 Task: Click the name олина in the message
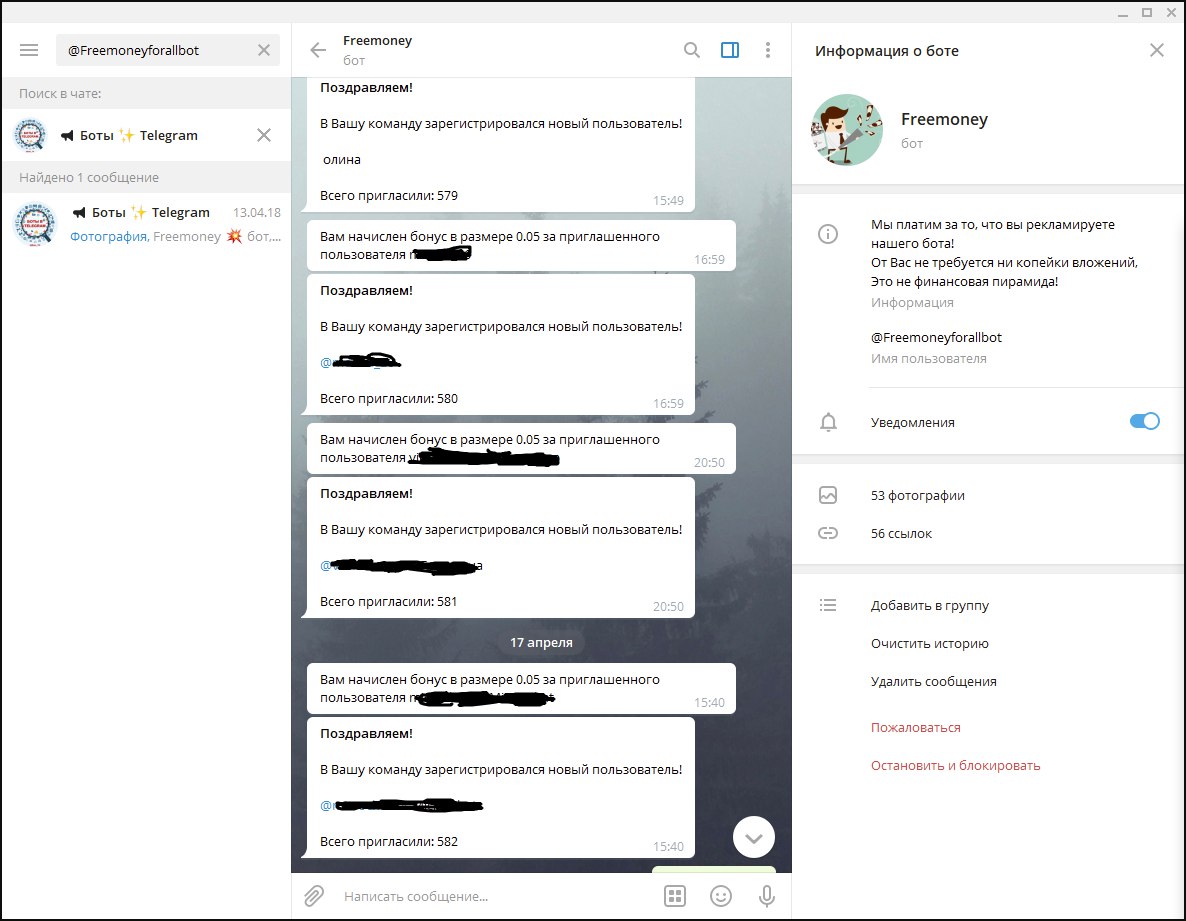click(342, 160)
